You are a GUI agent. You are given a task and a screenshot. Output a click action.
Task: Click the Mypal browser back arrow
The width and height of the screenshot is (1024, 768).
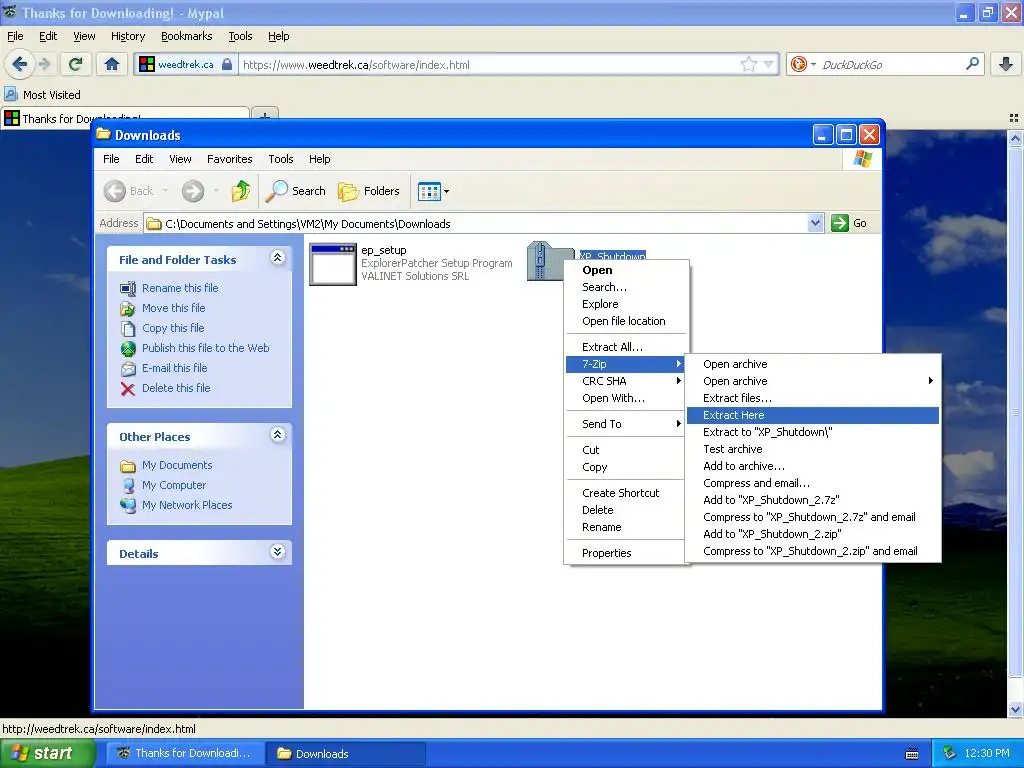coord(20,64)
